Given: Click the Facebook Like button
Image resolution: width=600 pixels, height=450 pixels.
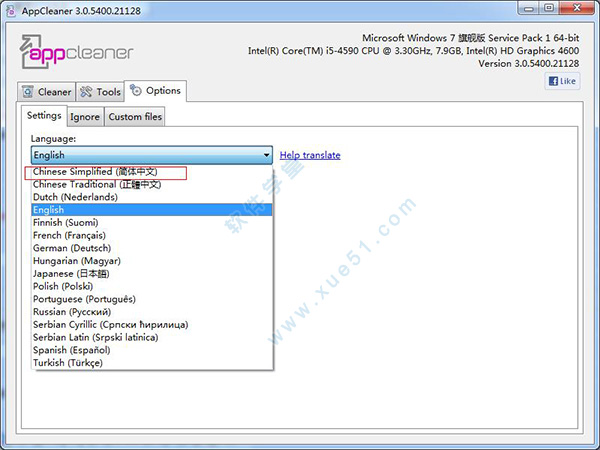Looking at the screenshot, I should click(x=562, y=82).
